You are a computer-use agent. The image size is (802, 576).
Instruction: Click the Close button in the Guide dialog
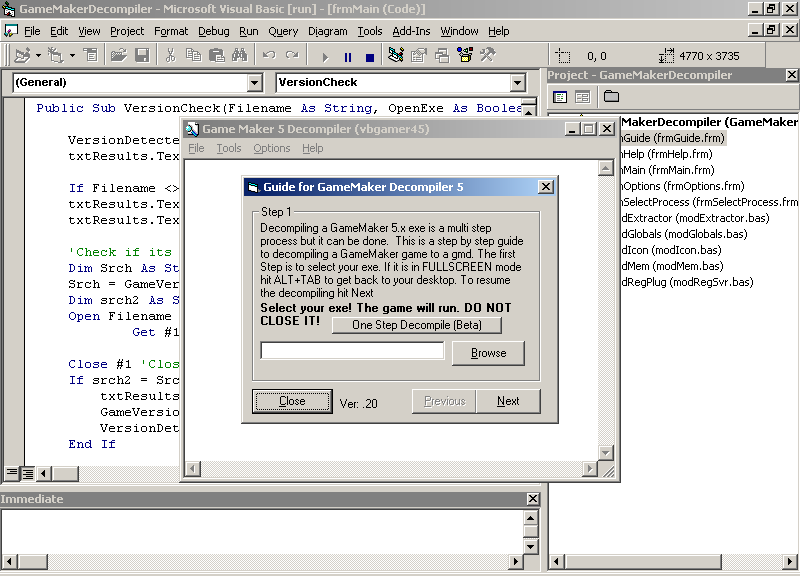tap(292, 401)
